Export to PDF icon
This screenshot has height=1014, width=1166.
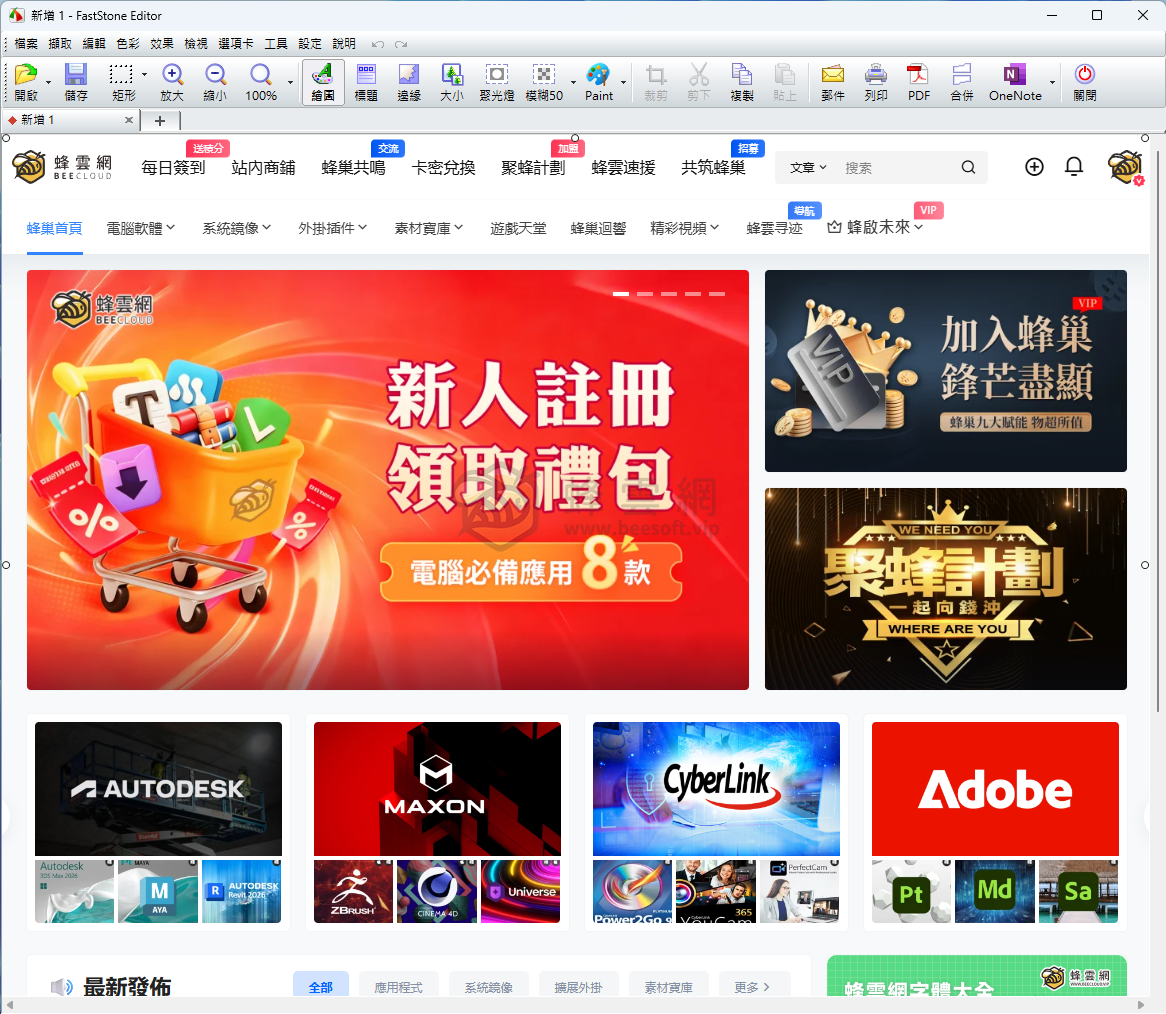click(x=919, y=82)
